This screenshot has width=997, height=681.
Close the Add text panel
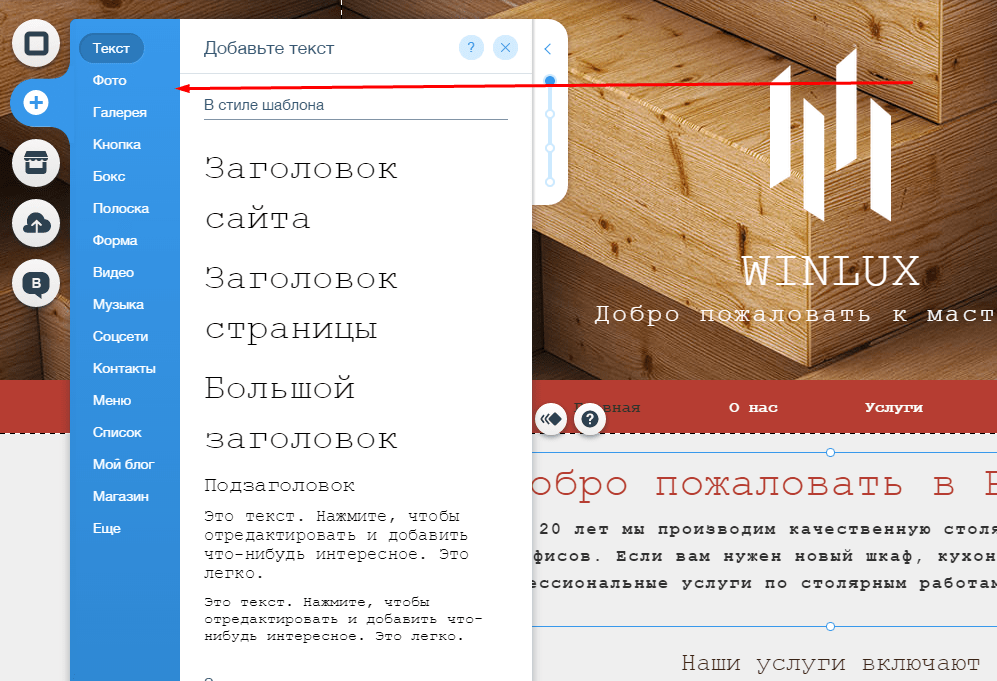[505, 48]
